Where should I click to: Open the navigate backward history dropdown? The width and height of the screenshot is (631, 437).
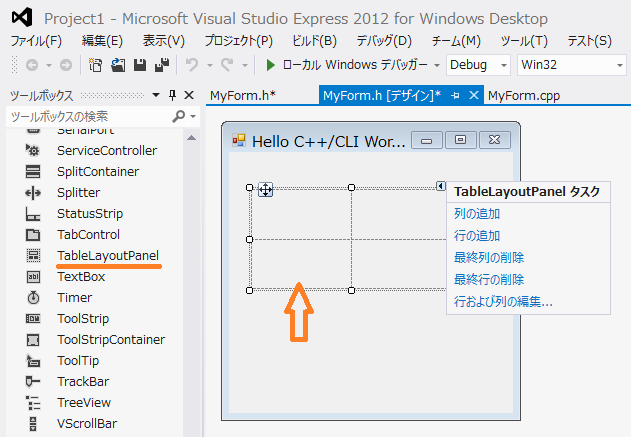49,65
